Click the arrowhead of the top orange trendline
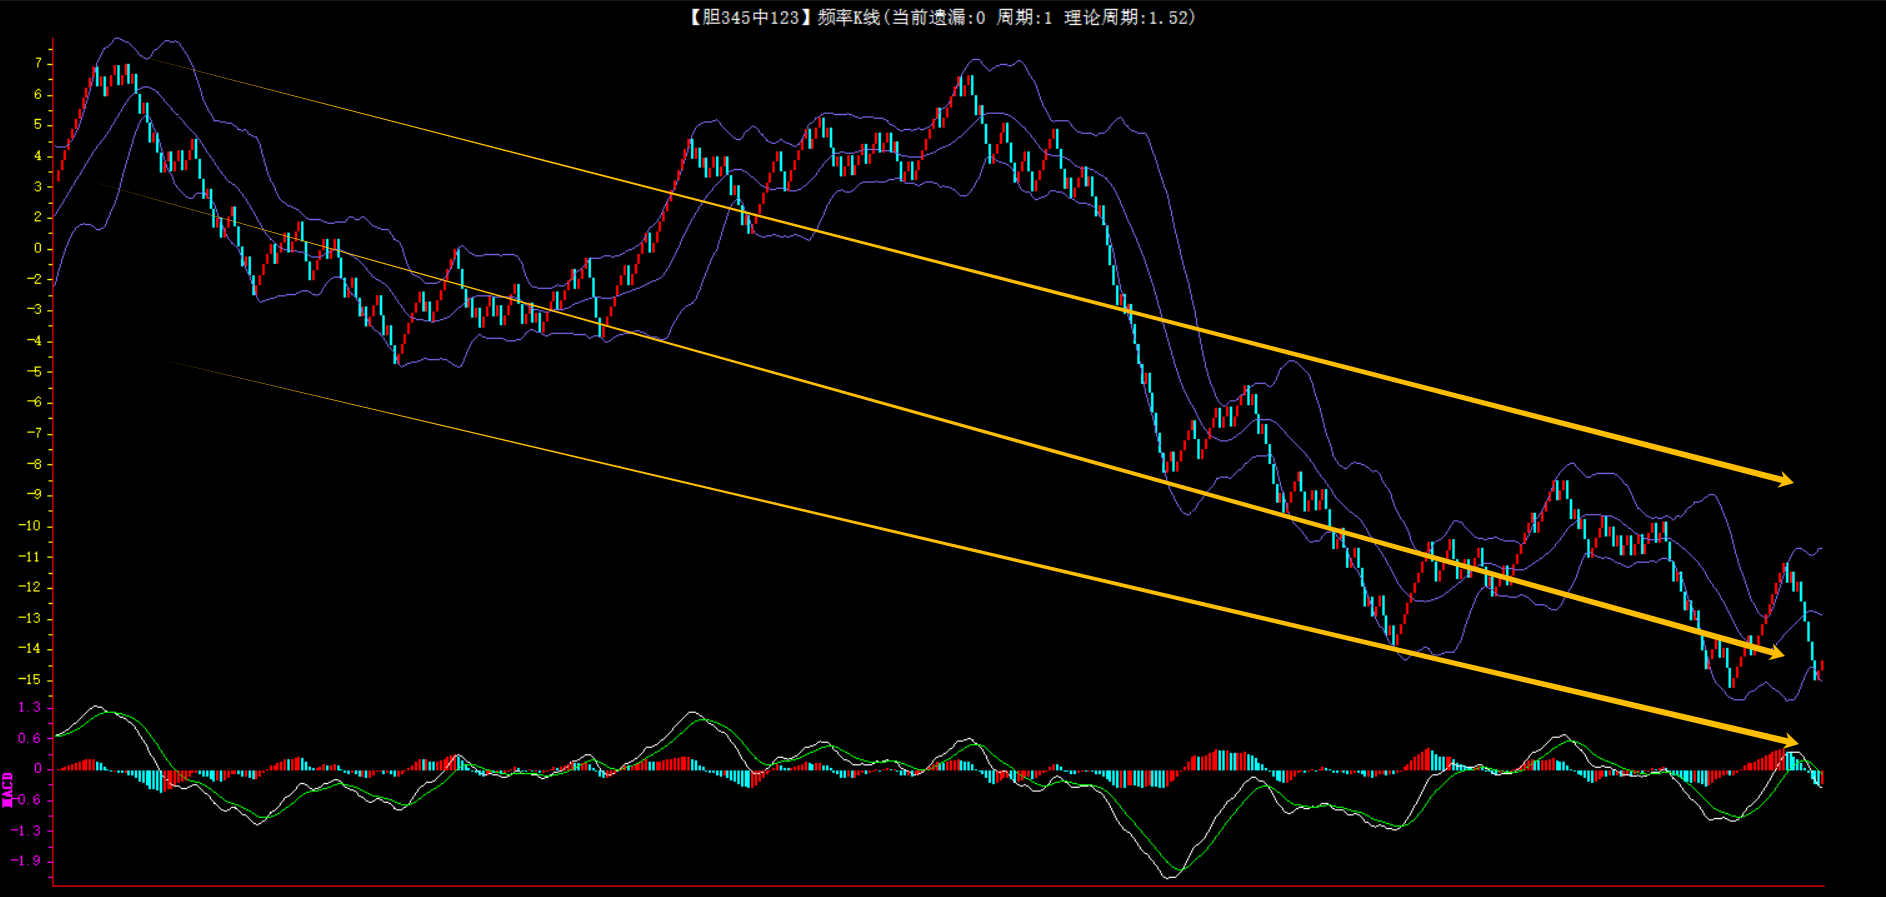Image resolution: width=1886 pixels, height=897 pixels. [1784, 480]
